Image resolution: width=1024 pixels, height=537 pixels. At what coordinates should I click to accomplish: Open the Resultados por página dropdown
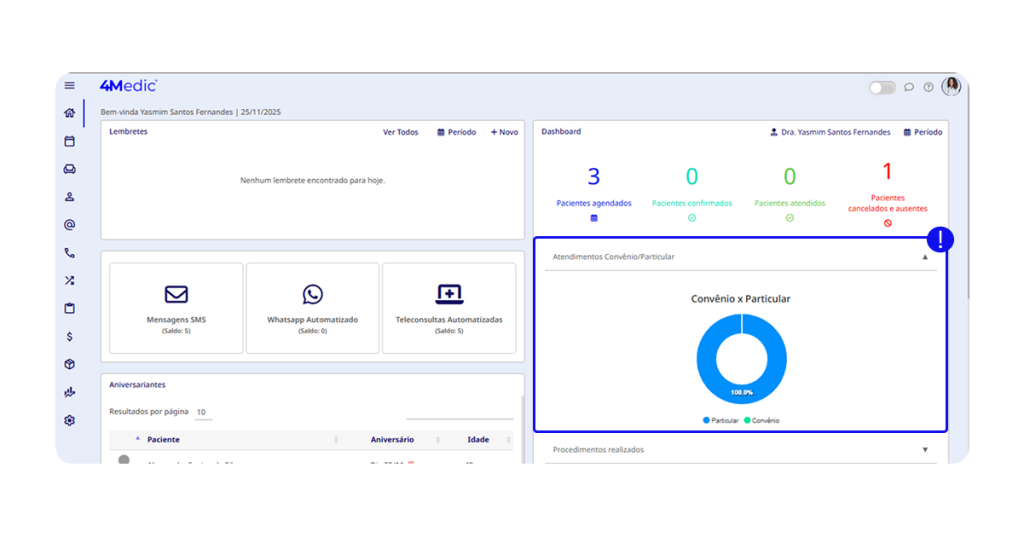pos(202,412)
